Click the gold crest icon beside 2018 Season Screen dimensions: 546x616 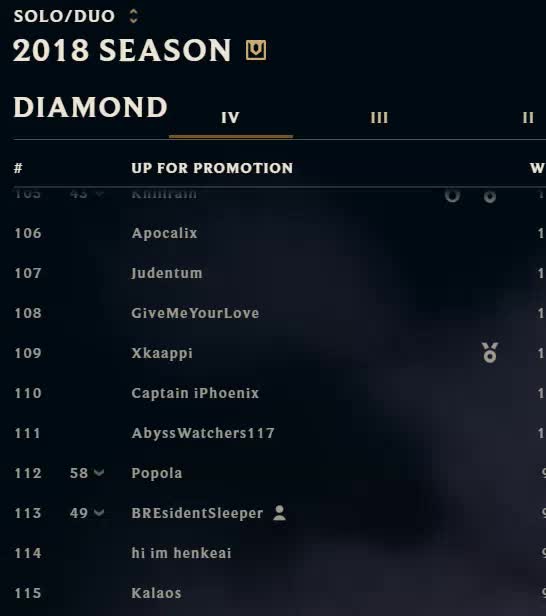coord(256,50)
